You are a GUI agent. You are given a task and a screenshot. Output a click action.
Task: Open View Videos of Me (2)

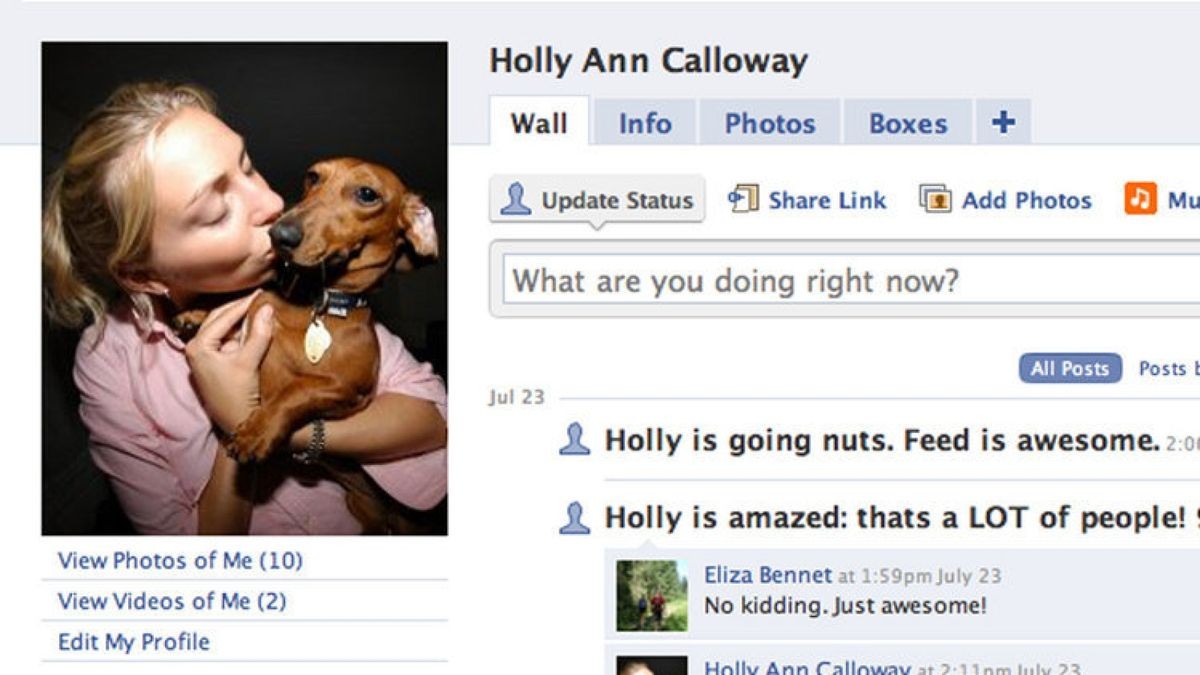(x=172, y=601)
